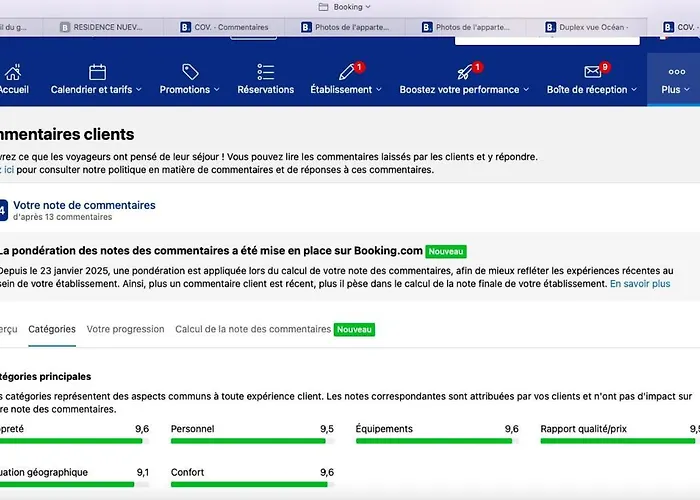700x500 pixels.
Task: Open the Votre note de commentaires link
Action: [84, 205]
